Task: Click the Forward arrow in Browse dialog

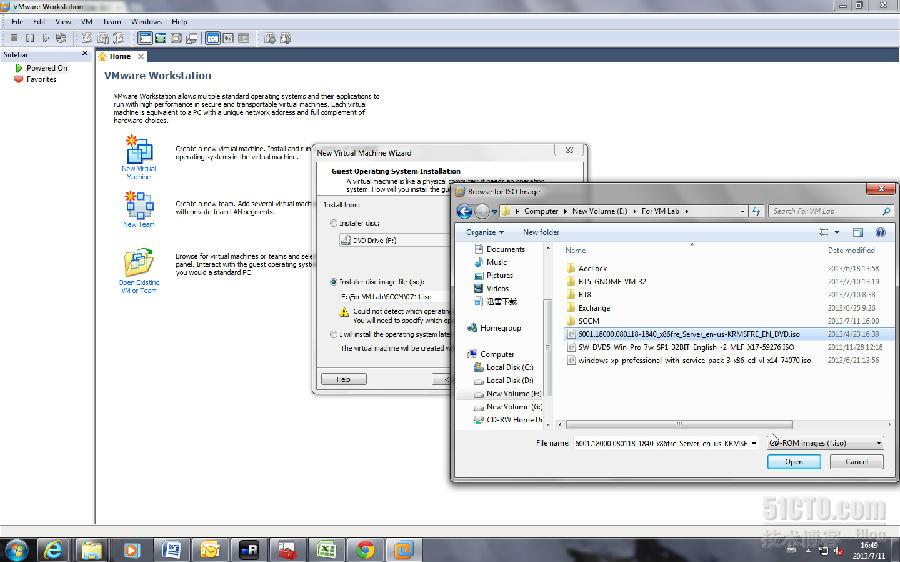Action: pyautogui.click(x=482, y=211)
